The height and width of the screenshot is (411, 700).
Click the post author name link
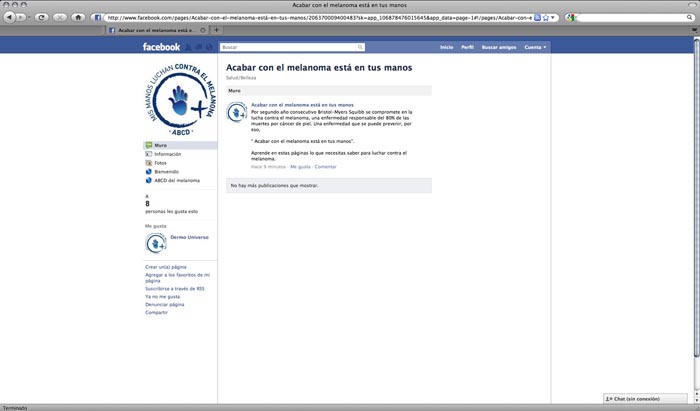click(302, 105)
